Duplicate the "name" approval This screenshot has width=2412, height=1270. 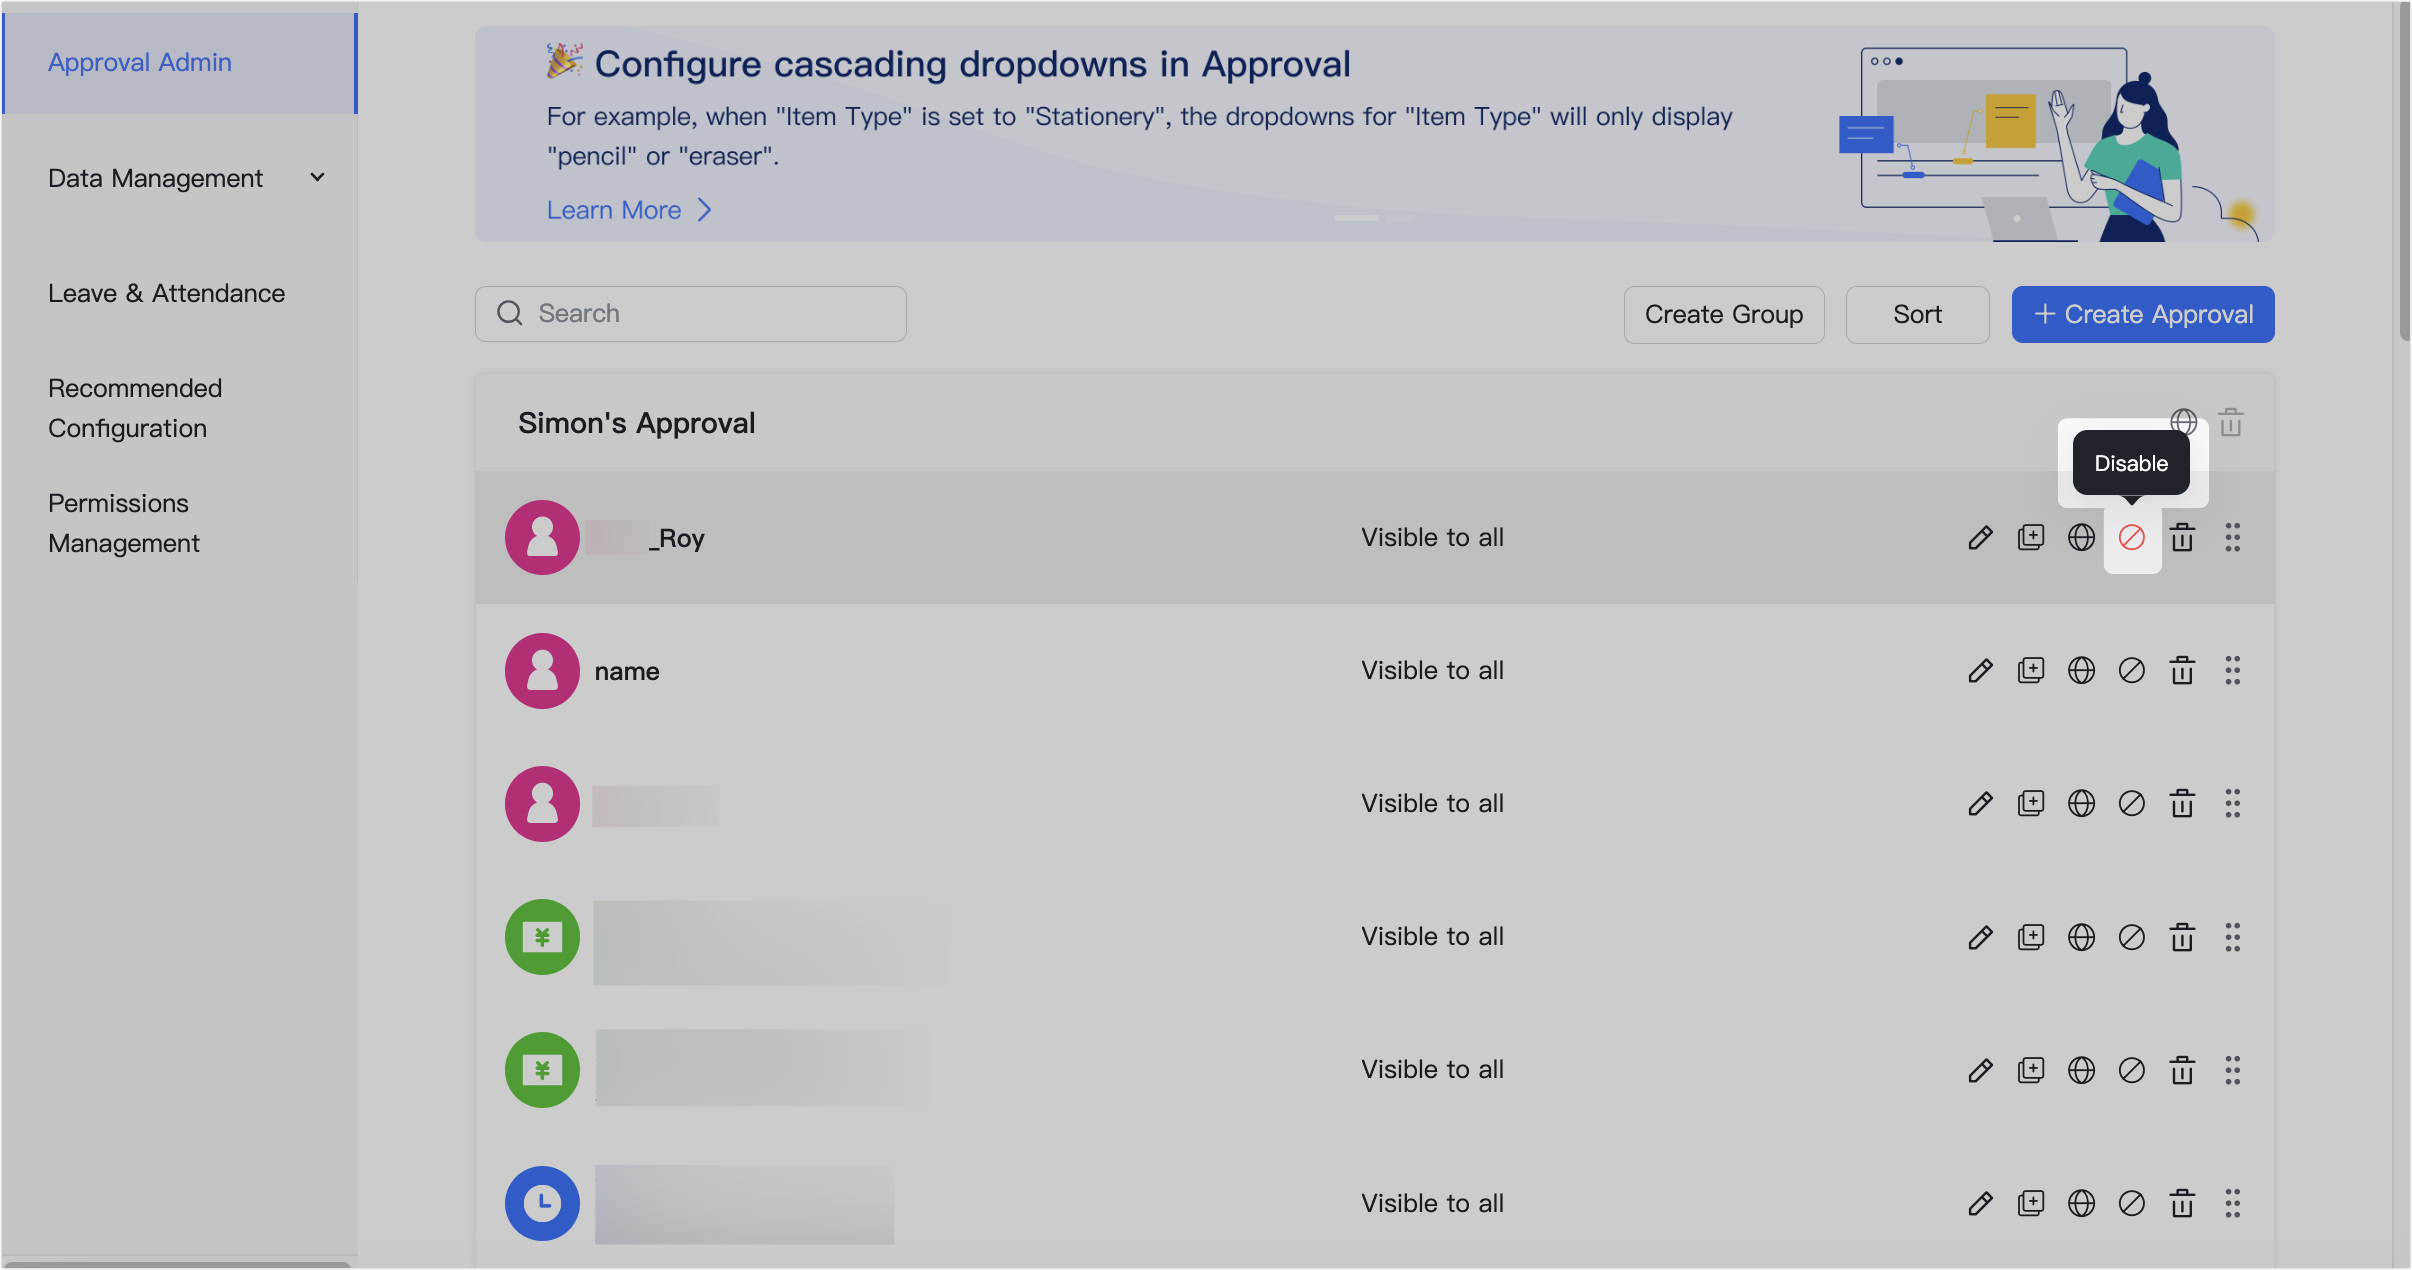[x=2031, y=670]
